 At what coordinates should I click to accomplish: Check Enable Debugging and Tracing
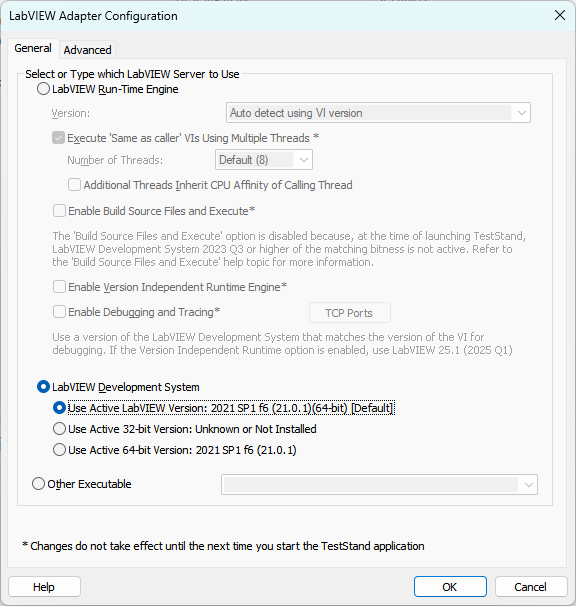59,312
